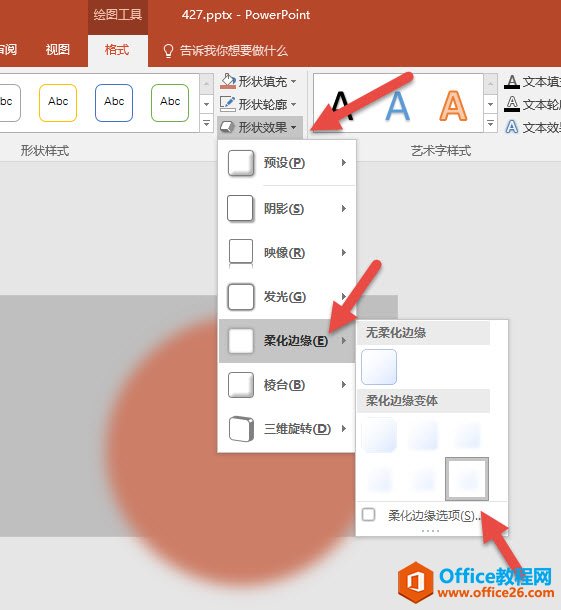Image resolution: width=561 pixels, height=610 pixels.
Task: Expand the 柔化边缘(E) submenu arrow
Action: (x=344, y=341)
